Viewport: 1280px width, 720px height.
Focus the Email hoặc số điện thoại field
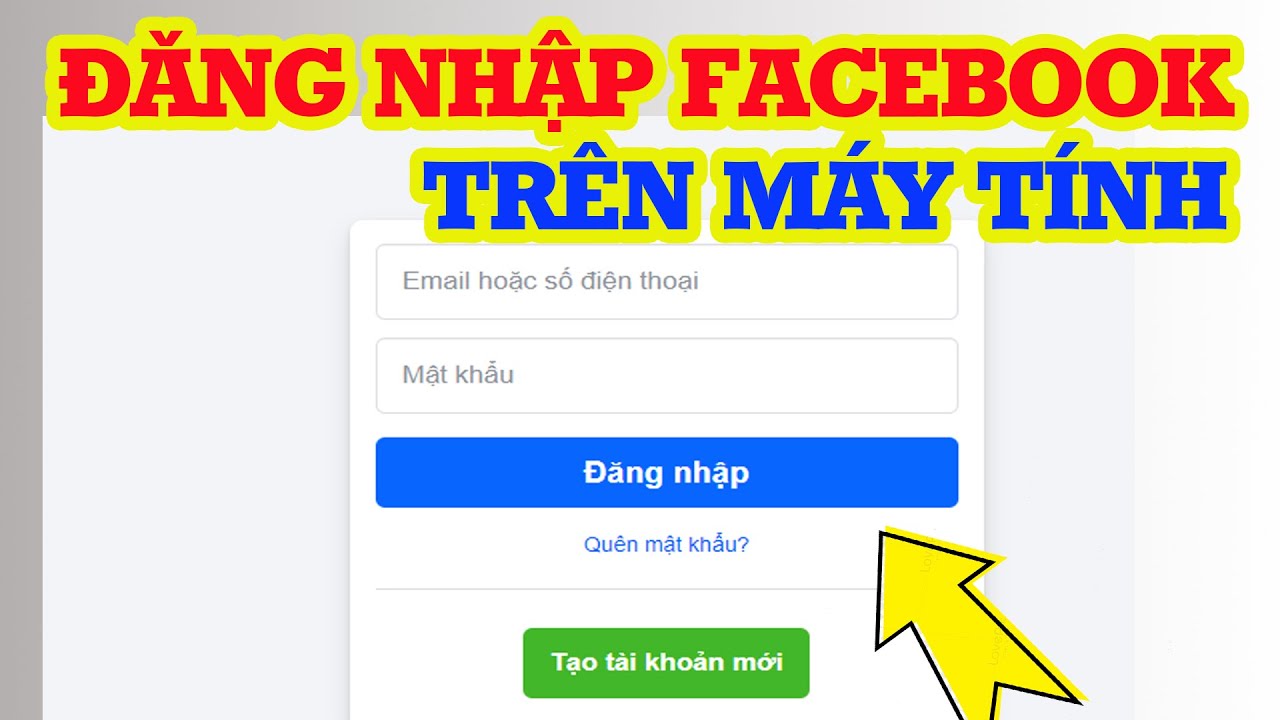pos(667,282)
